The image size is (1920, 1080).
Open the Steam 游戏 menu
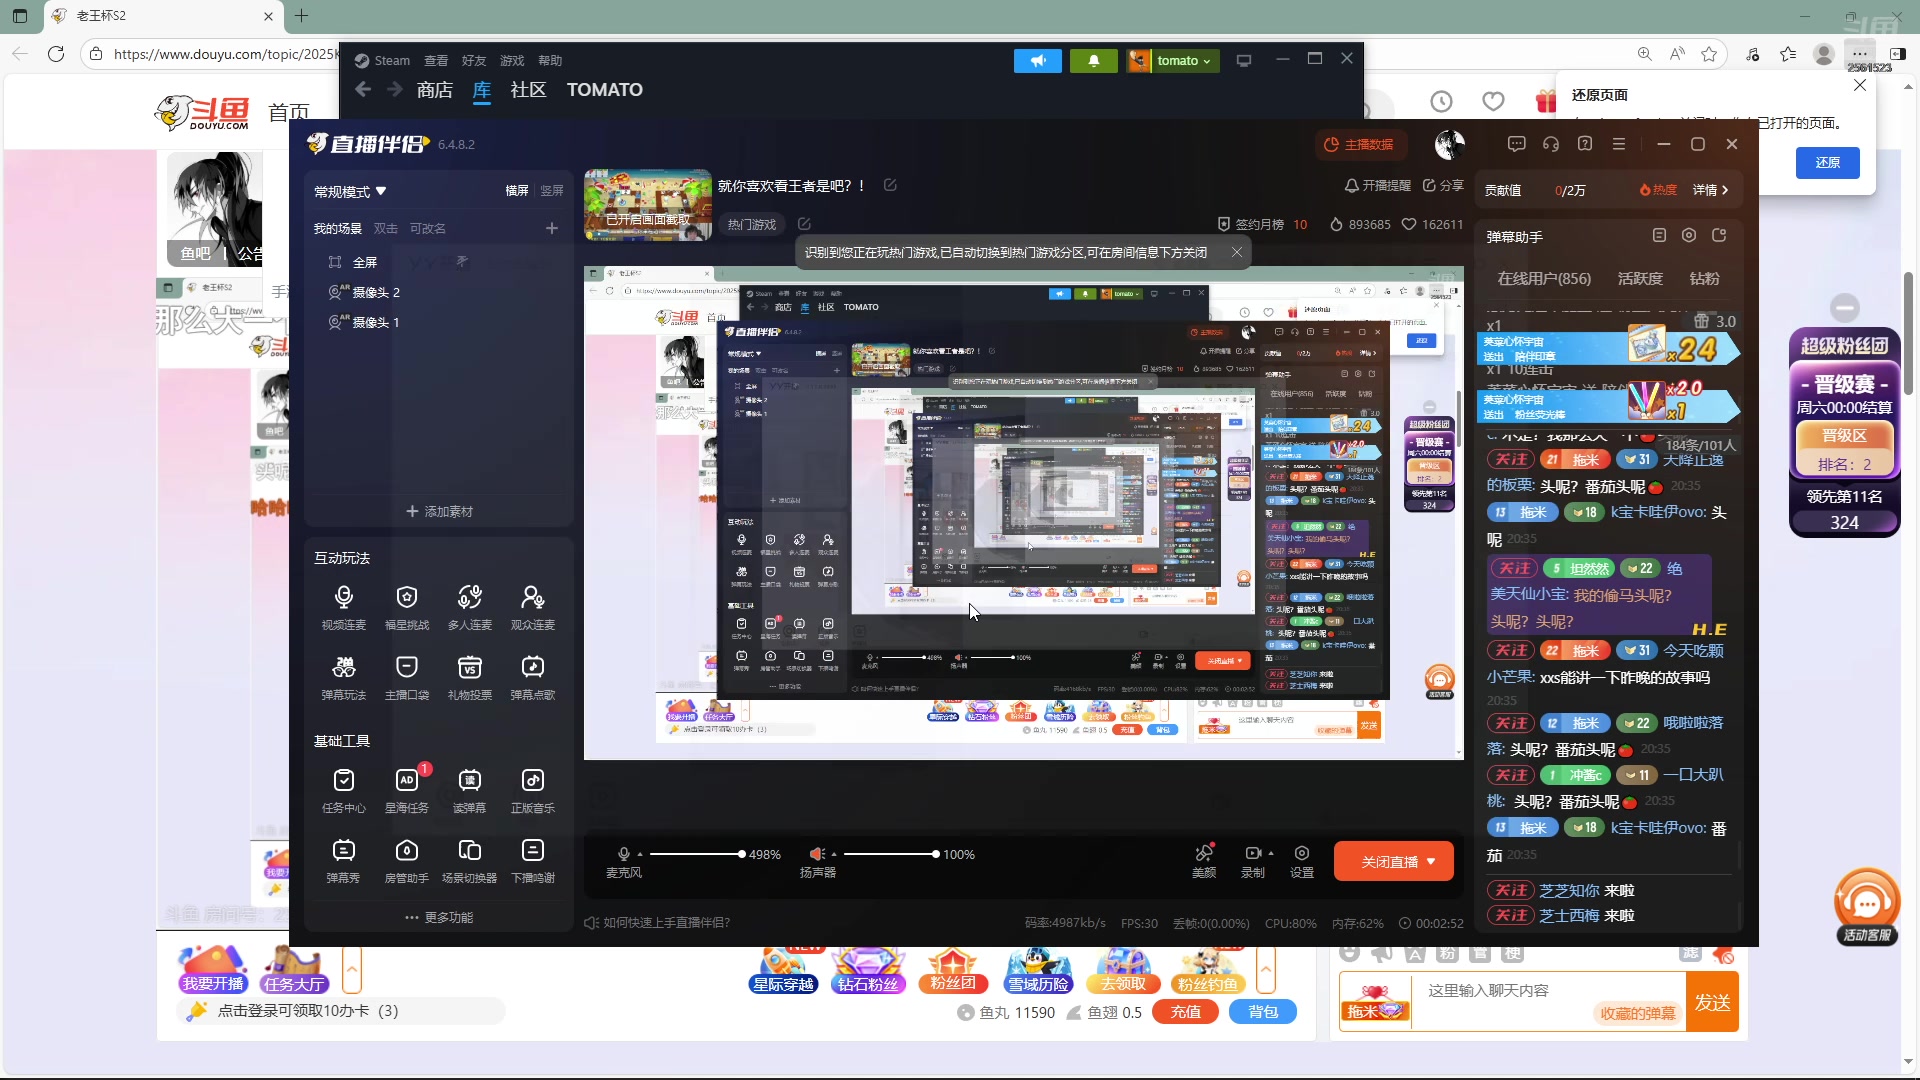512,61
